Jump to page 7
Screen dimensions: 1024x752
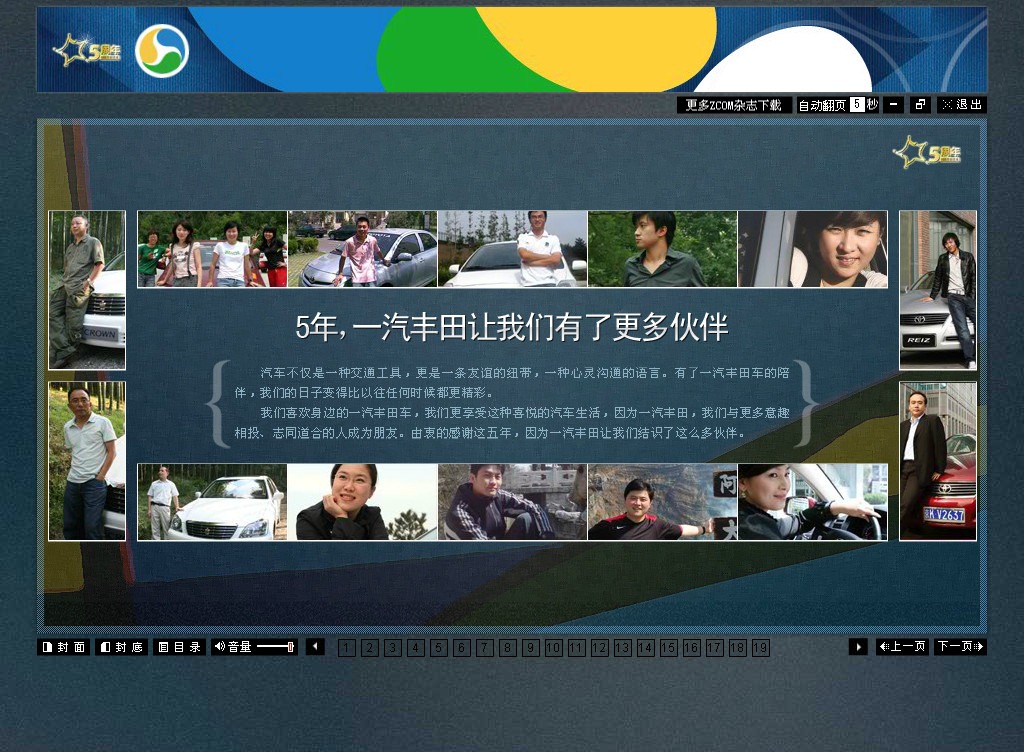pos(485,648)
